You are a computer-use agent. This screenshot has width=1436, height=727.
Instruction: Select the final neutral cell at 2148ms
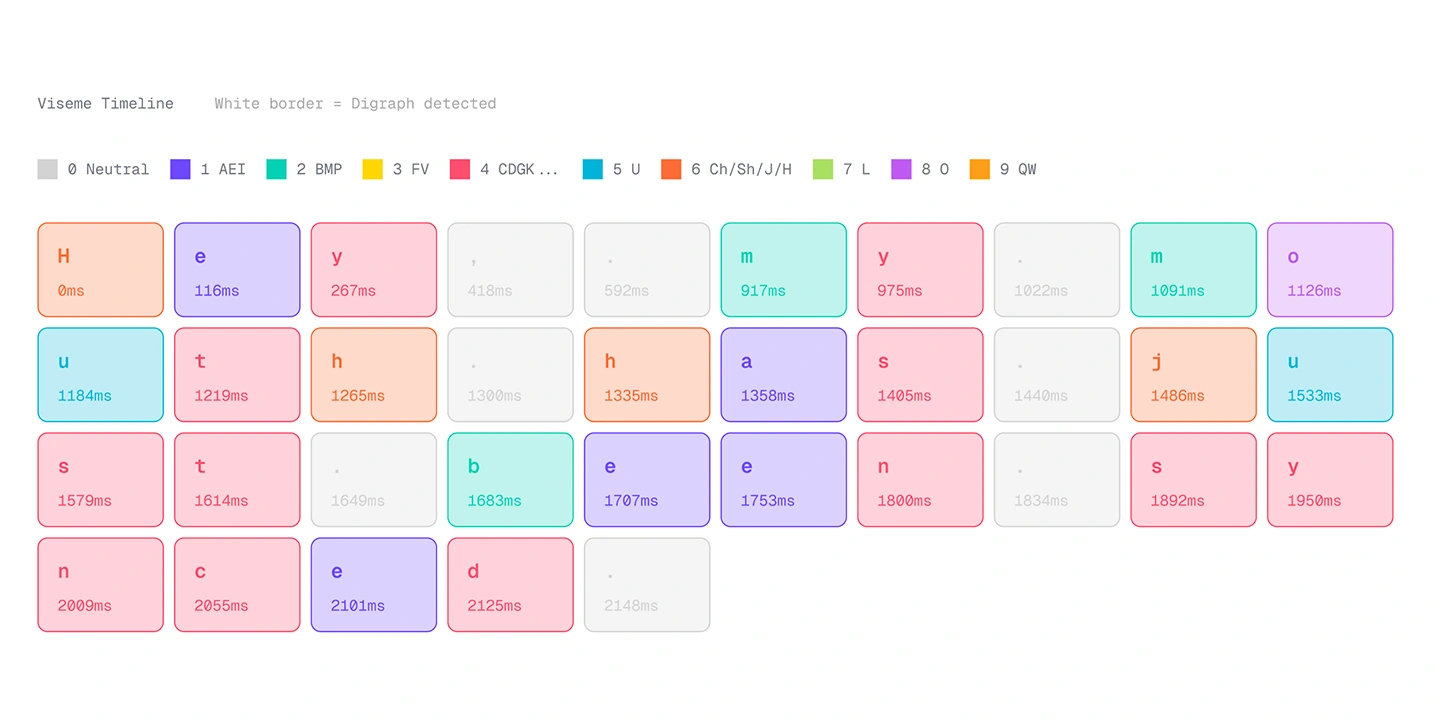click(647, 585)
